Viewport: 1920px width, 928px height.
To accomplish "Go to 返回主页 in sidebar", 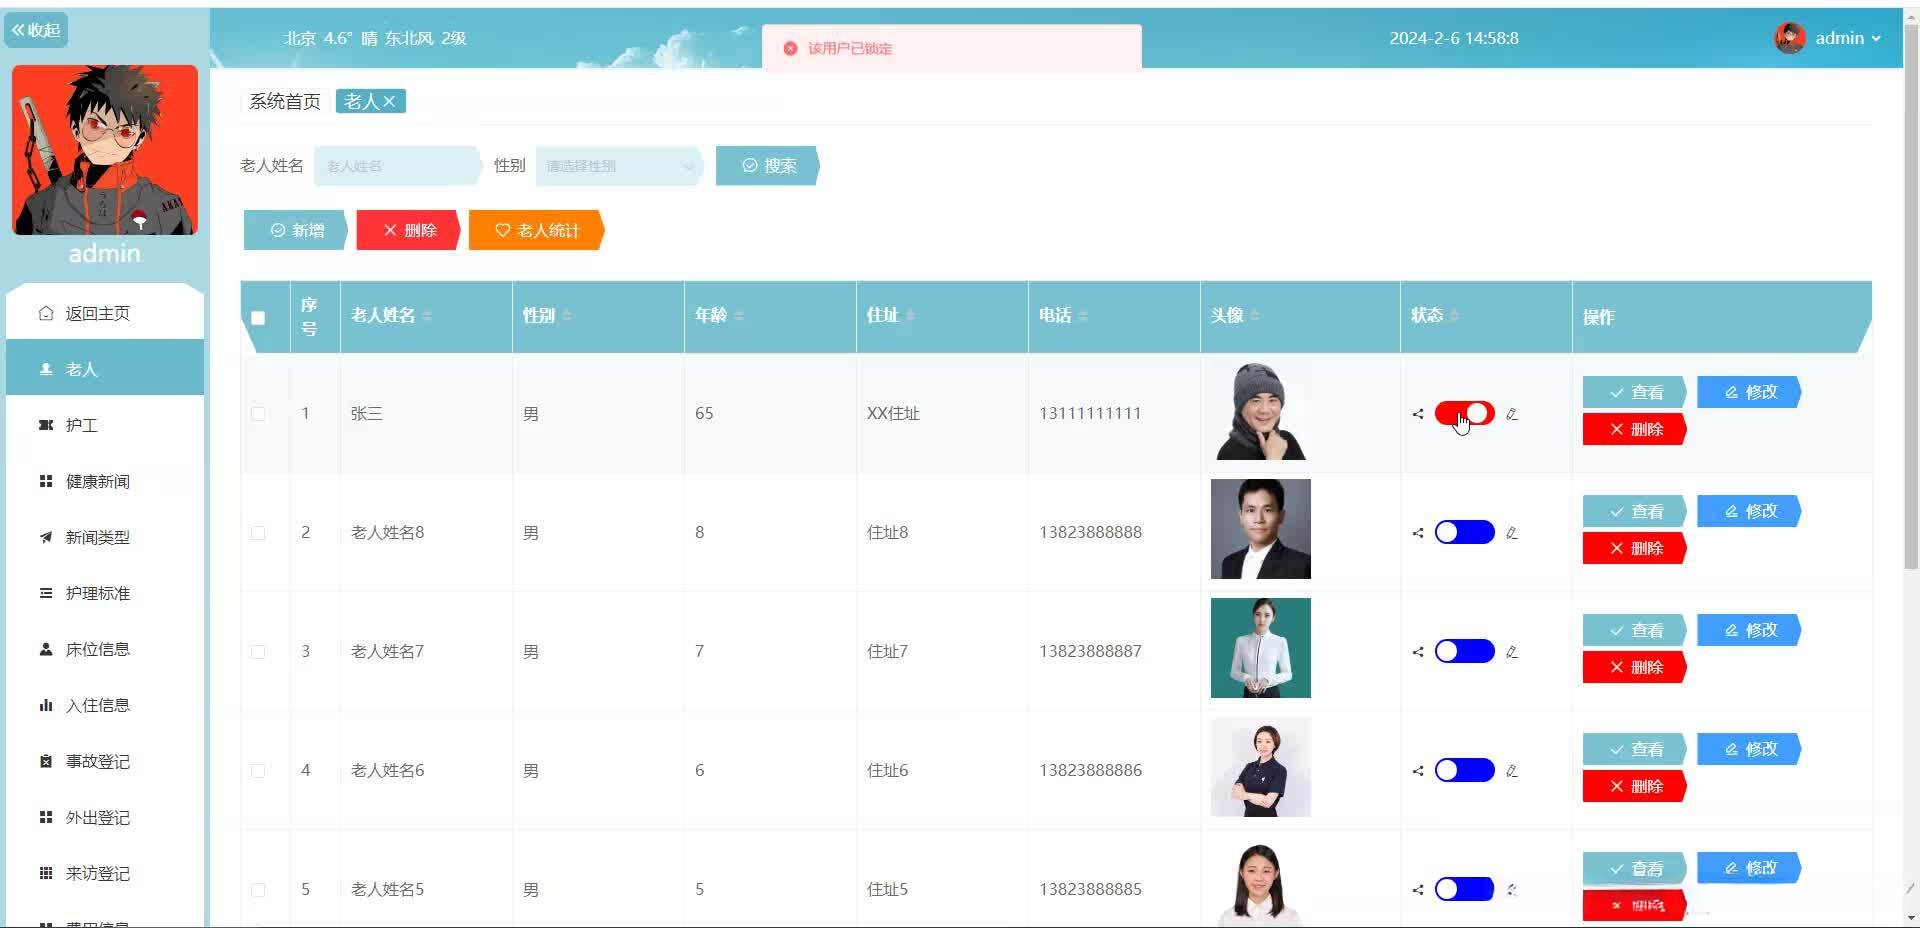I will (105, 313).
